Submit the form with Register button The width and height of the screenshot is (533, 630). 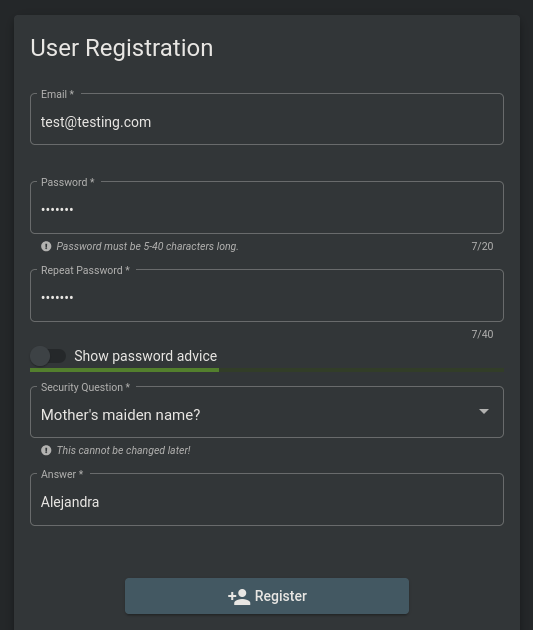267,596
